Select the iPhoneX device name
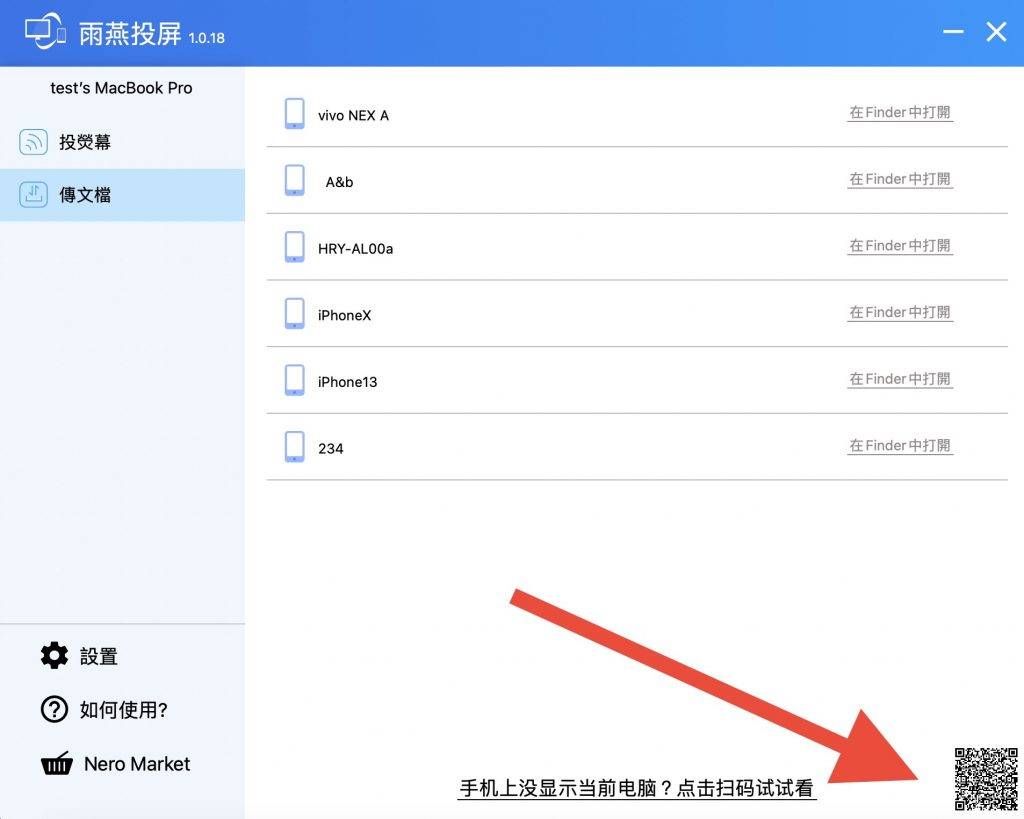 pyautogui.click(x=344, y=315)
